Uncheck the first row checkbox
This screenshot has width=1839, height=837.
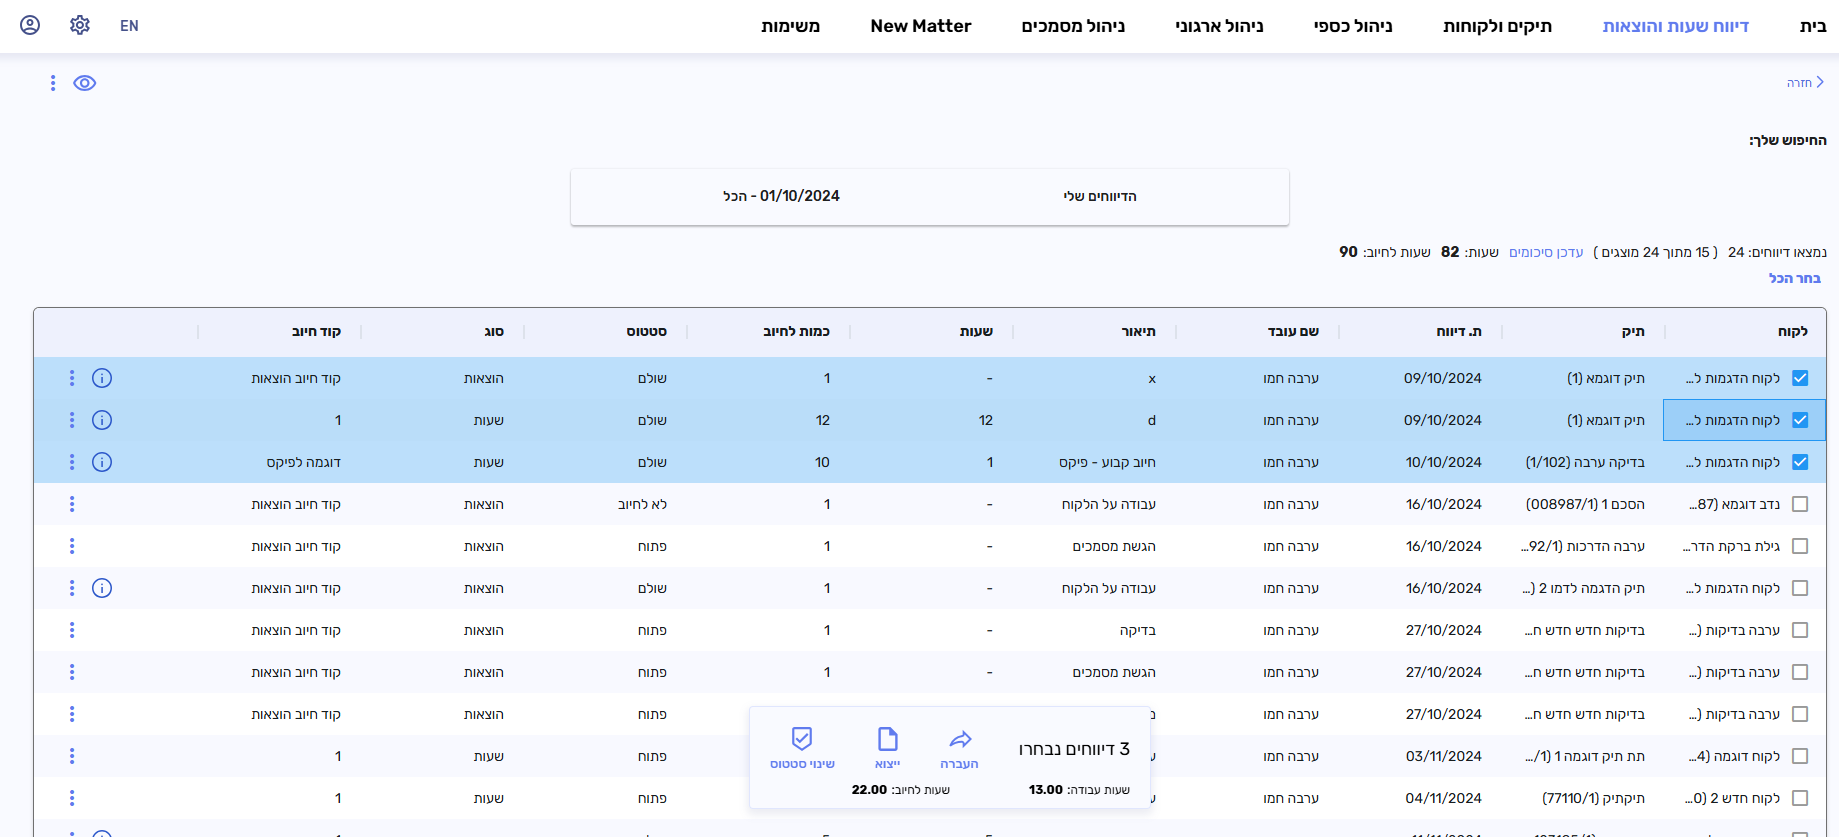click(1800, 378)
